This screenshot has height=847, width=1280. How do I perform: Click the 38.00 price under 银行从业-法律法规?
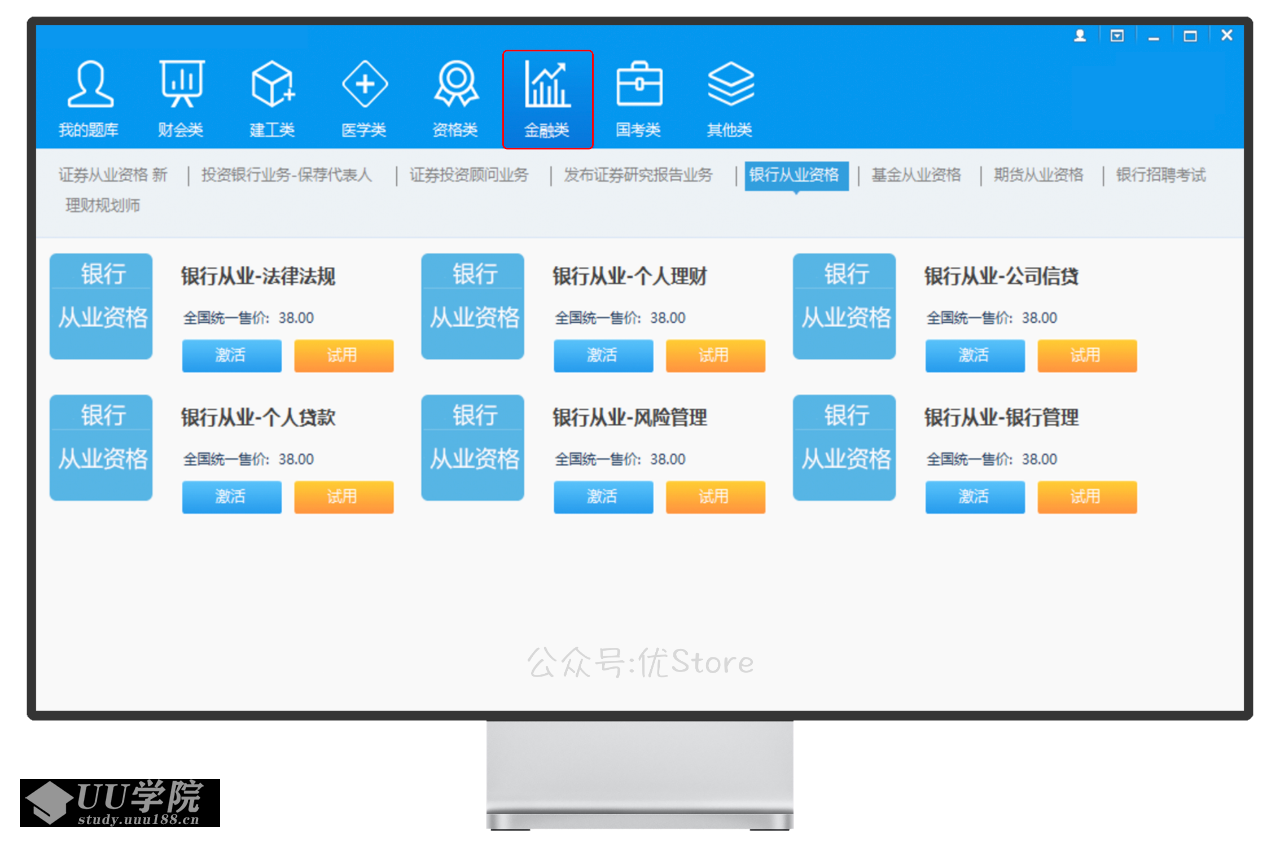[296, 318]
